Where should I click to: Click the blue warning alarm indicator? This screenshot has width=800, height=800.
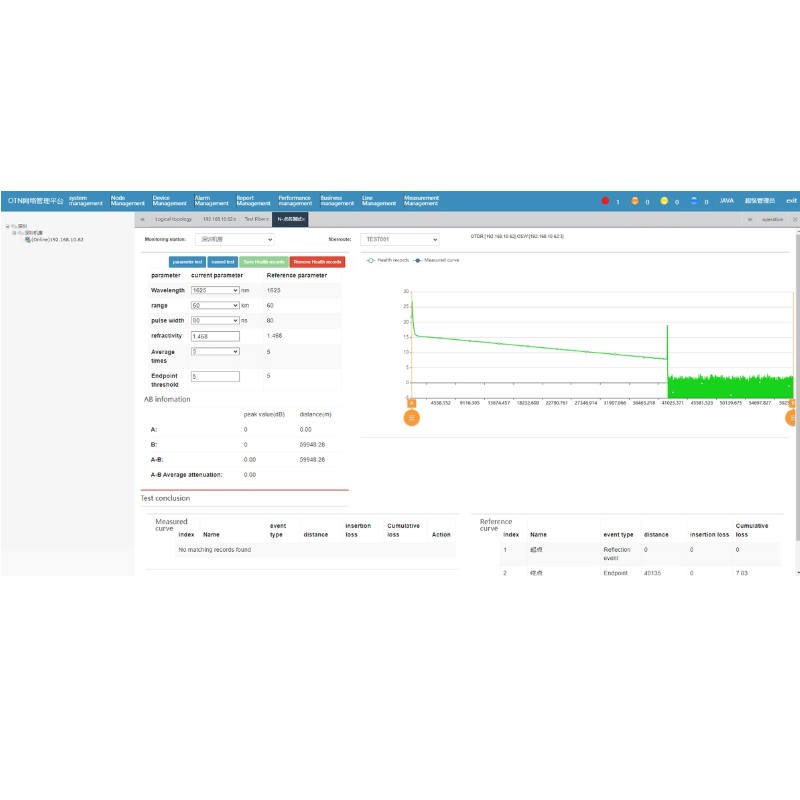(694, 201)
